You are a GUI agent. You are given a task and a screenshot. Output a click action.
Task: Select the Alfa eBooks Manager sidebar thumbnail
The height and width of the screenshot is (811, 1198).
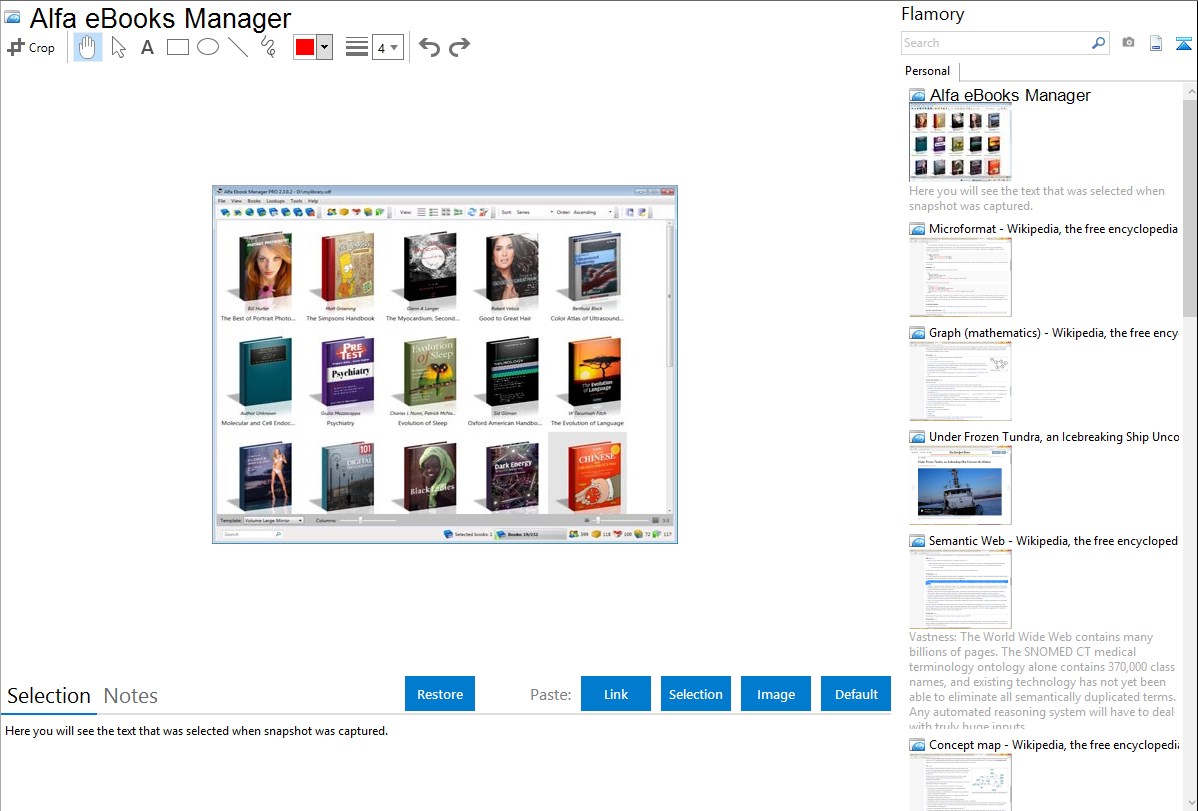tap(960, 142)
